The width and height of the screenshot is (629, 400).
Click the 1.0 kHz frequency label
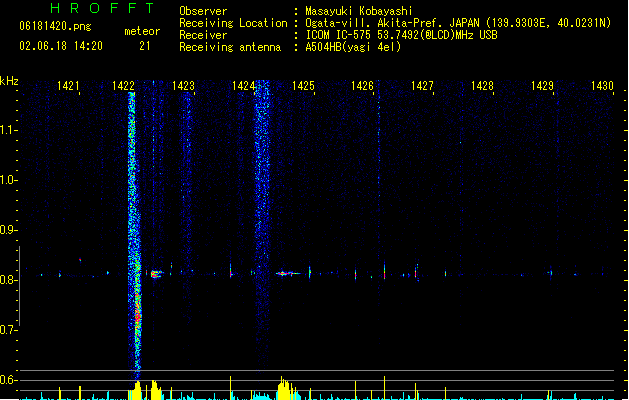pos(8,180)
